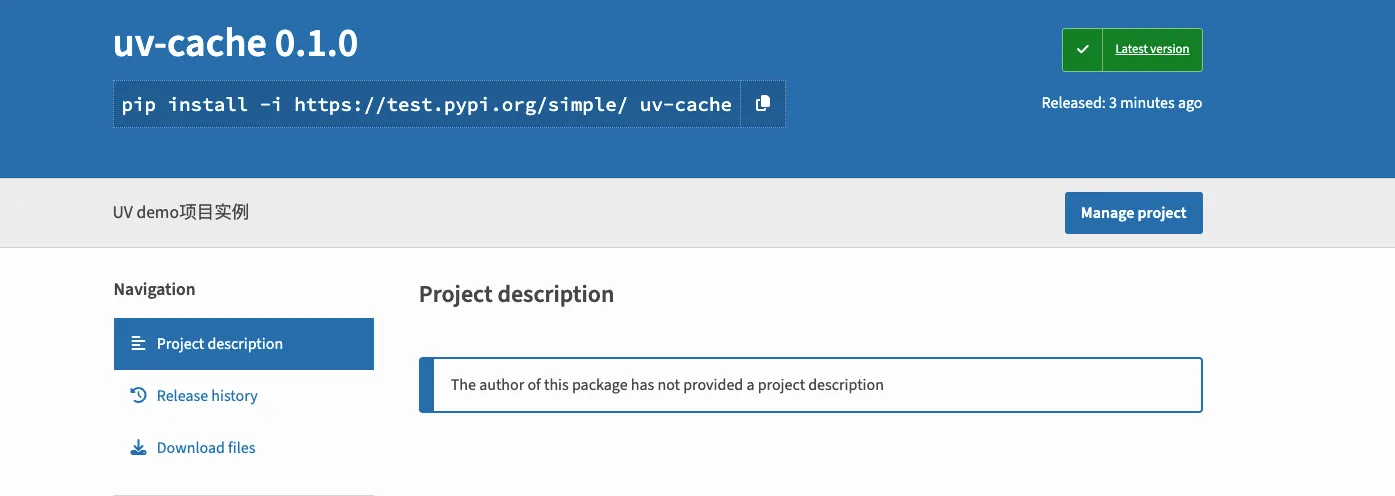Click 'uv-cache' package name ending the pip command
This screenshot has height=496, width=1395.
685,105
